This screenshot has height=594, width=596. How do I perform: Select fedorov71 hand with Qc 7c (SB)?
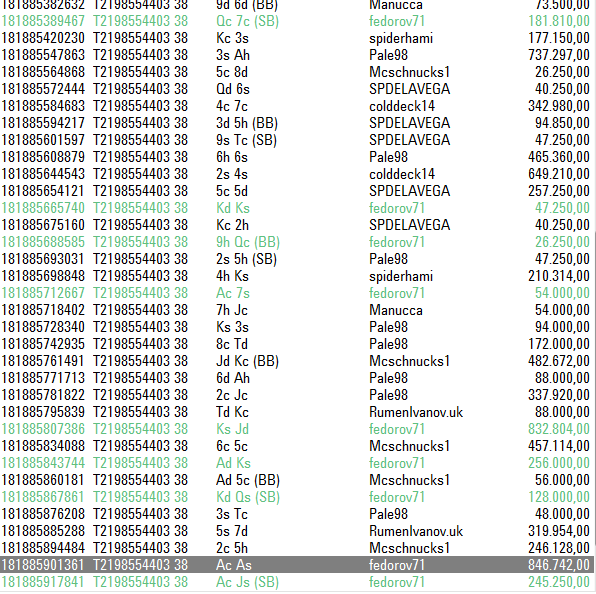pyautogui.click(x=296, y=21)
